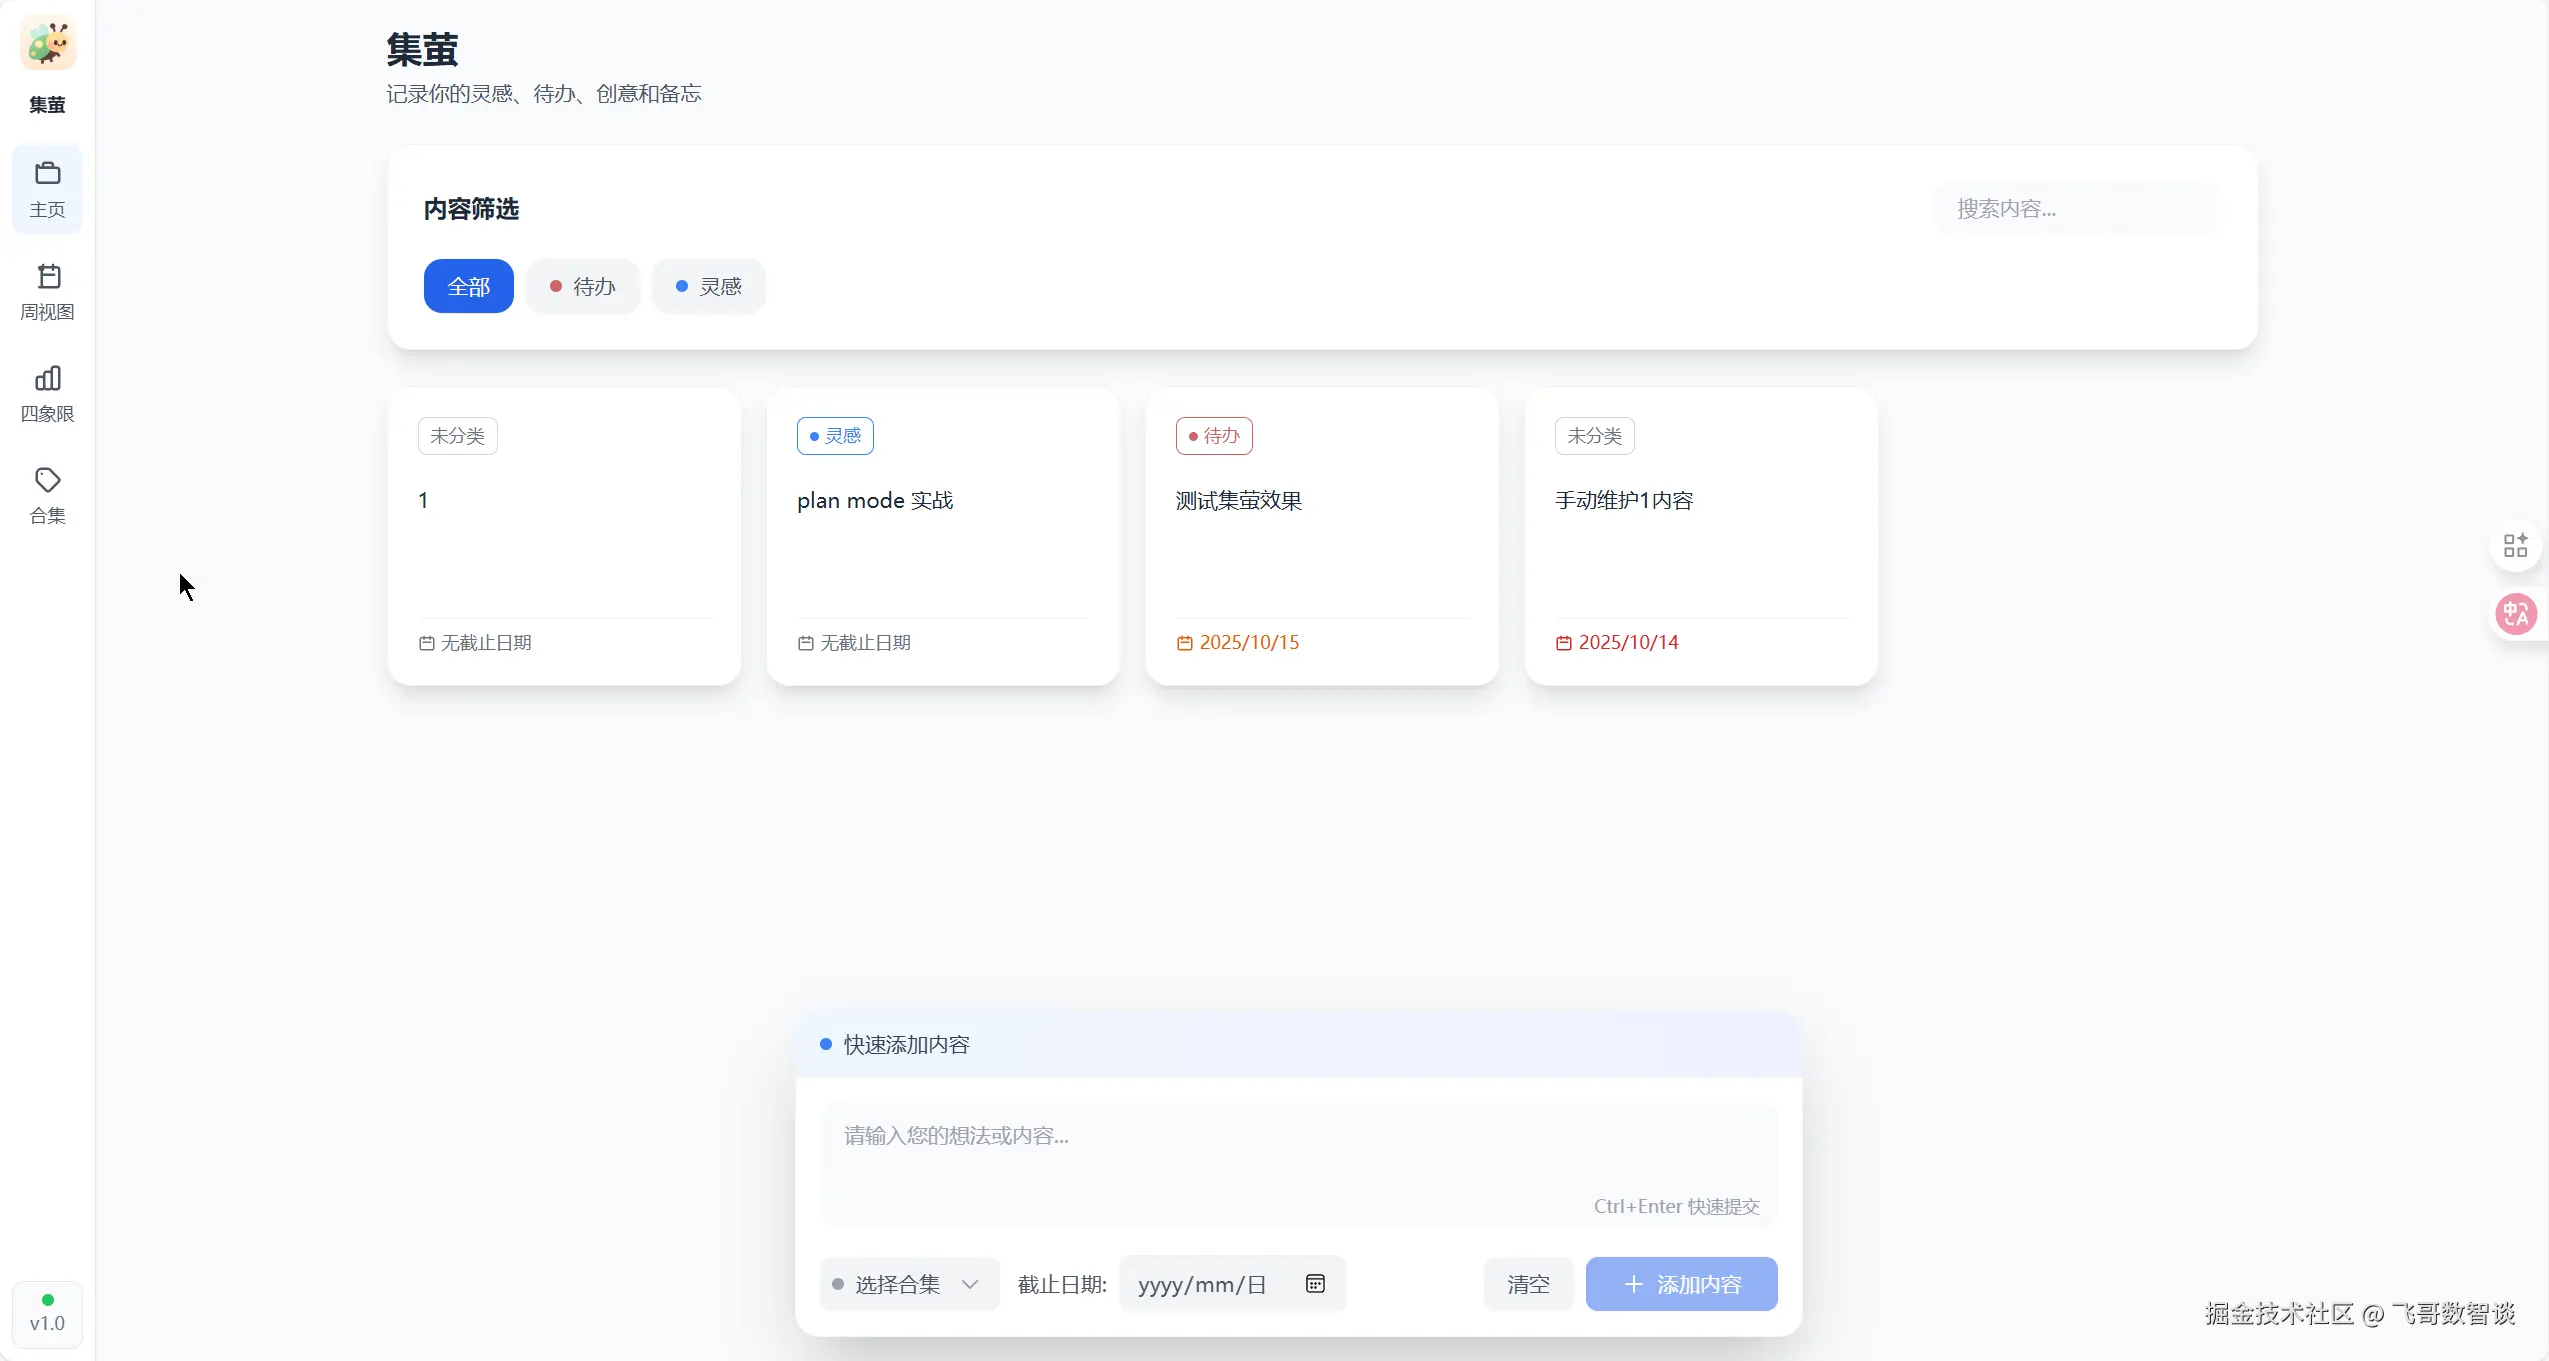Open the calendar picker icon in date field
Image resolution: width=2549 pixels, height=1361 pixels.
(x=1315, y=1284)
